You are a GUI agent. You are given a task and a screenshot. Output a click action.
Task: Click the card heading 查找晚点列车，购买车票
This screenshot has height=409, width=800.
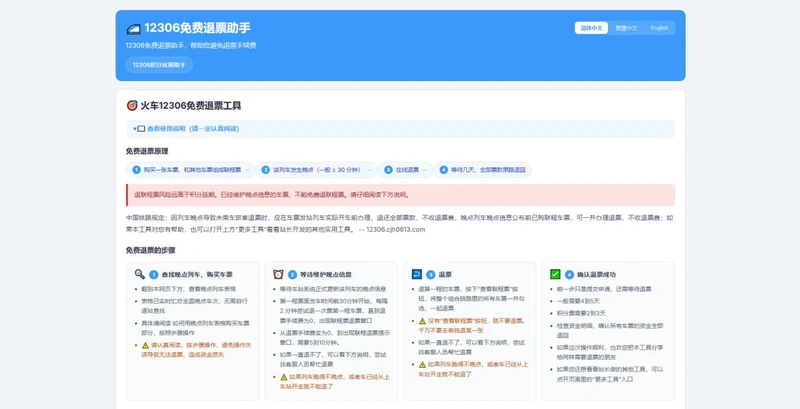(197, 275)
